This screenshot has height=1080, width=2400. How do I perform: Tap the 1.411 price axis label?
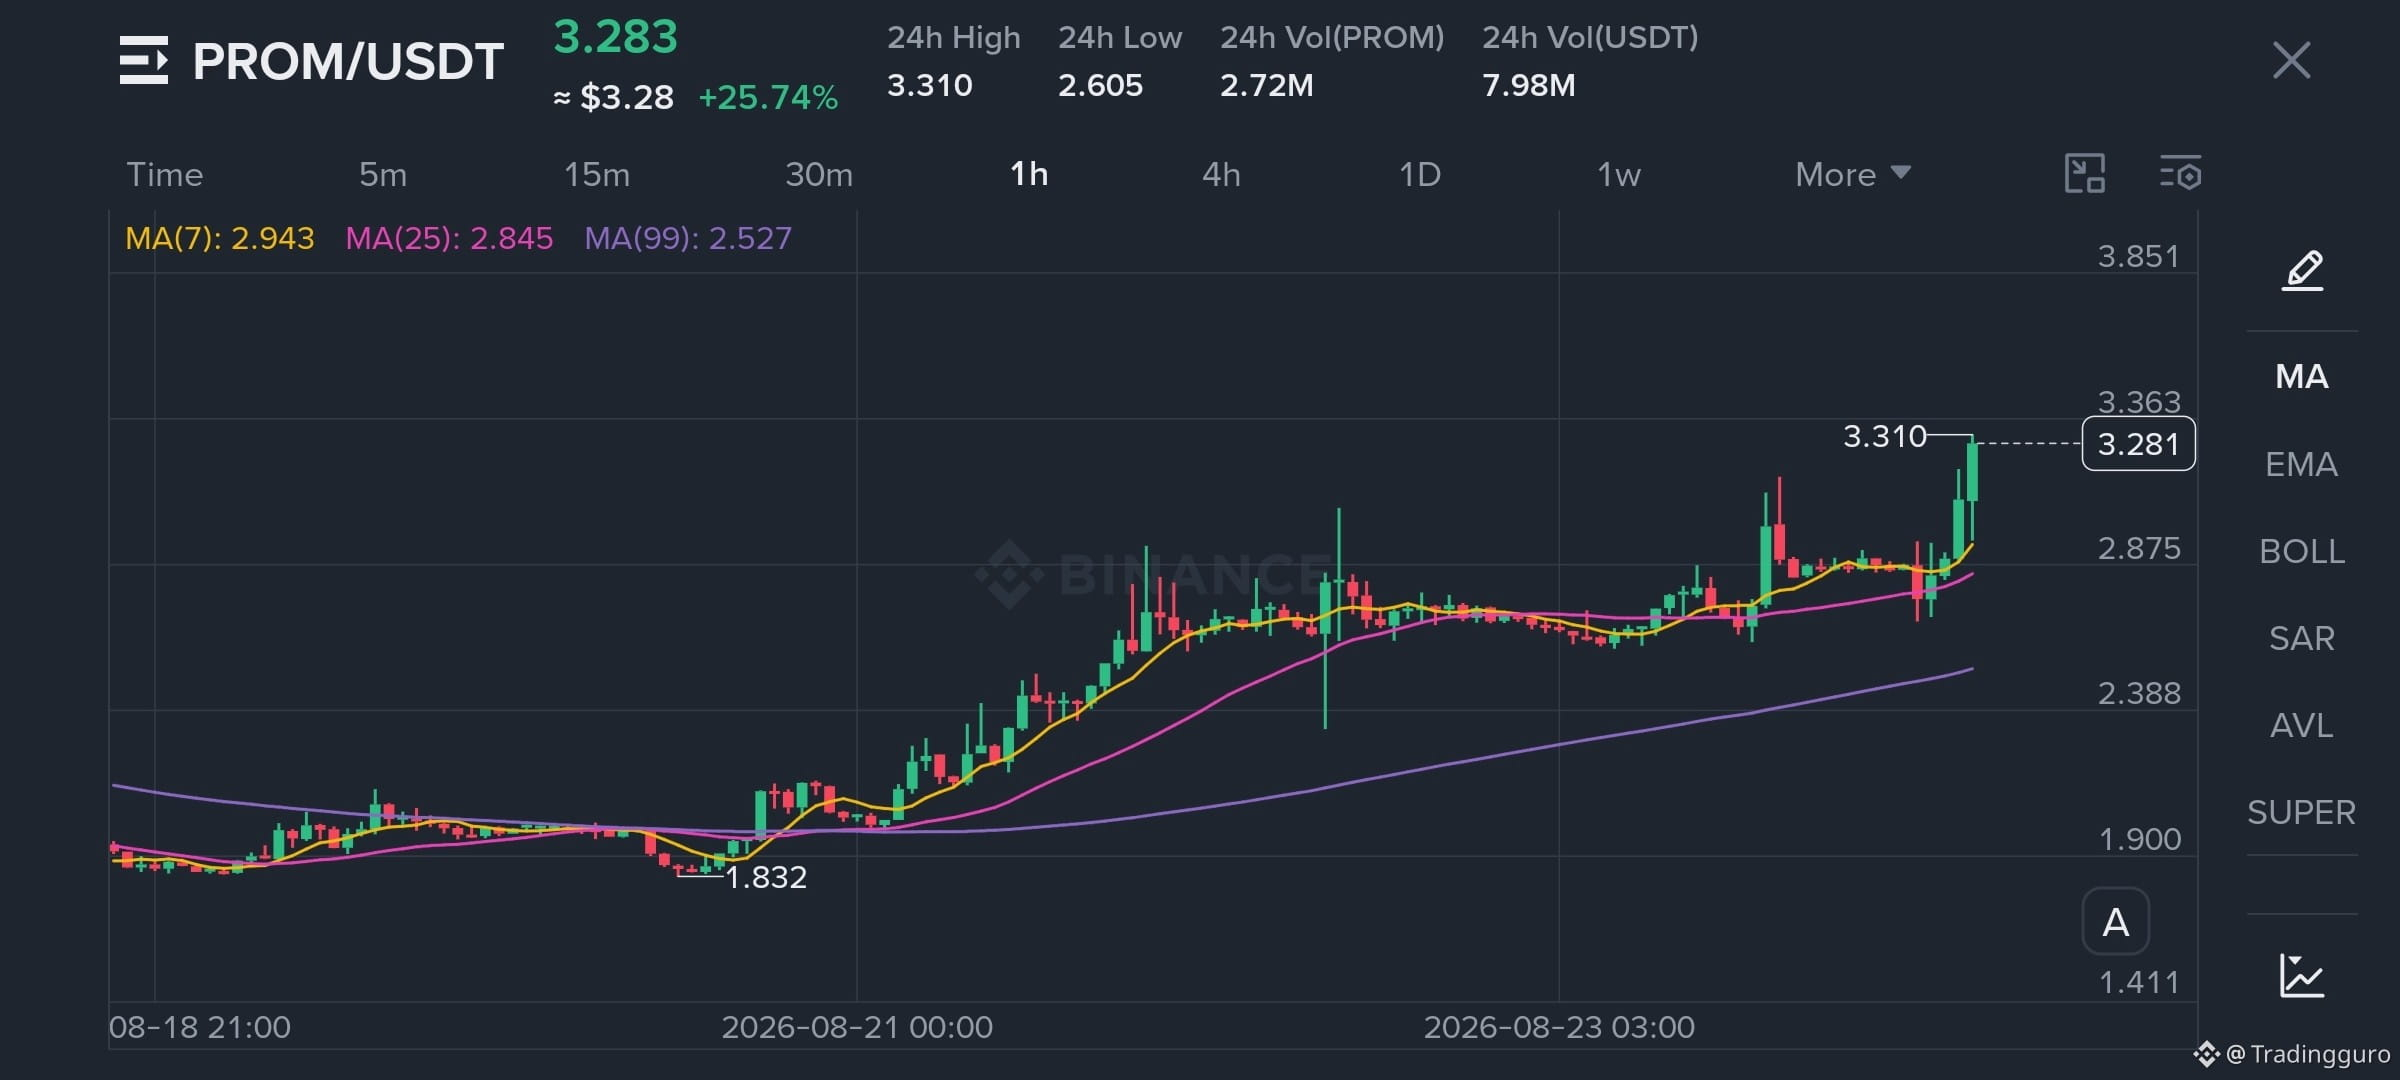pos(2138,982)
